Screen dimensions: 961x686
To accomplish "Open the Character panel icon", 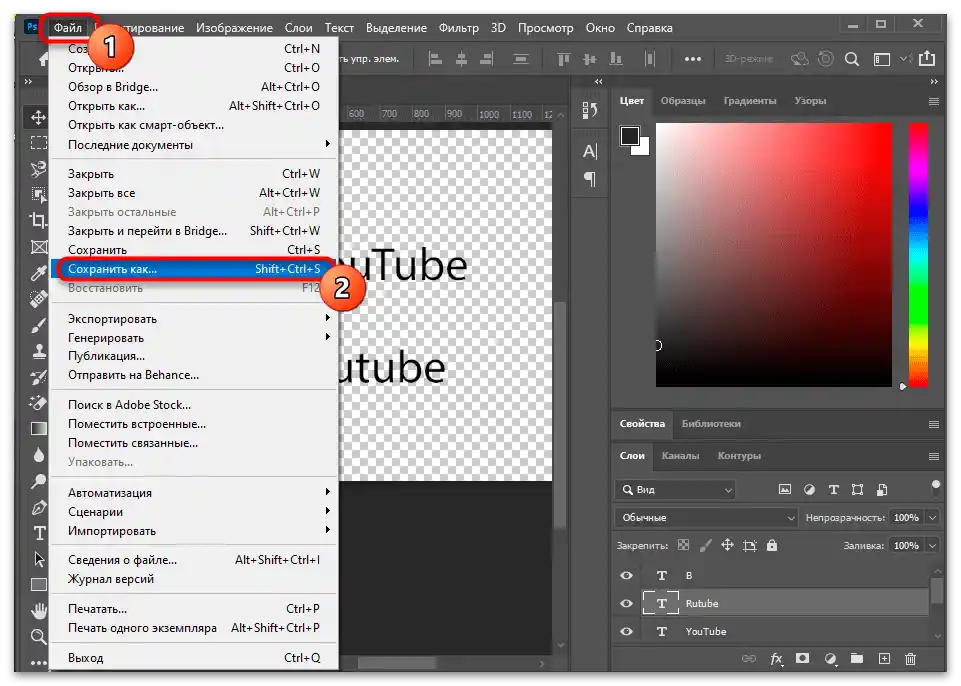I will [x=590, y=151].
